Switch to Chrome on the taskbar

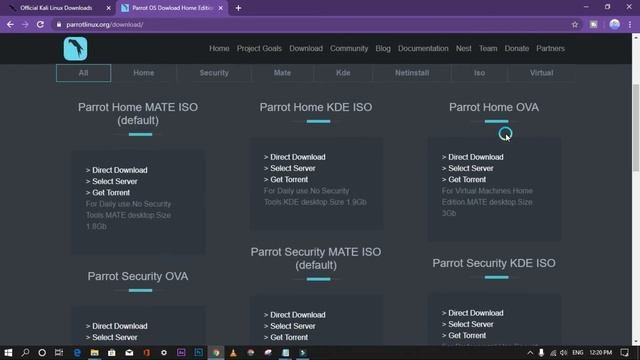pyautogui.click(x=216, y=353)
